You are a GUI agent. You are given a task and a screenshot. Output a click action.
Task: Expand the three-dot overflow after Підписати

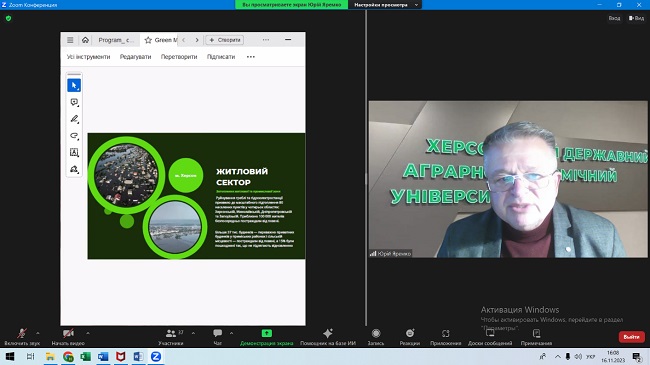coord(251,56)
